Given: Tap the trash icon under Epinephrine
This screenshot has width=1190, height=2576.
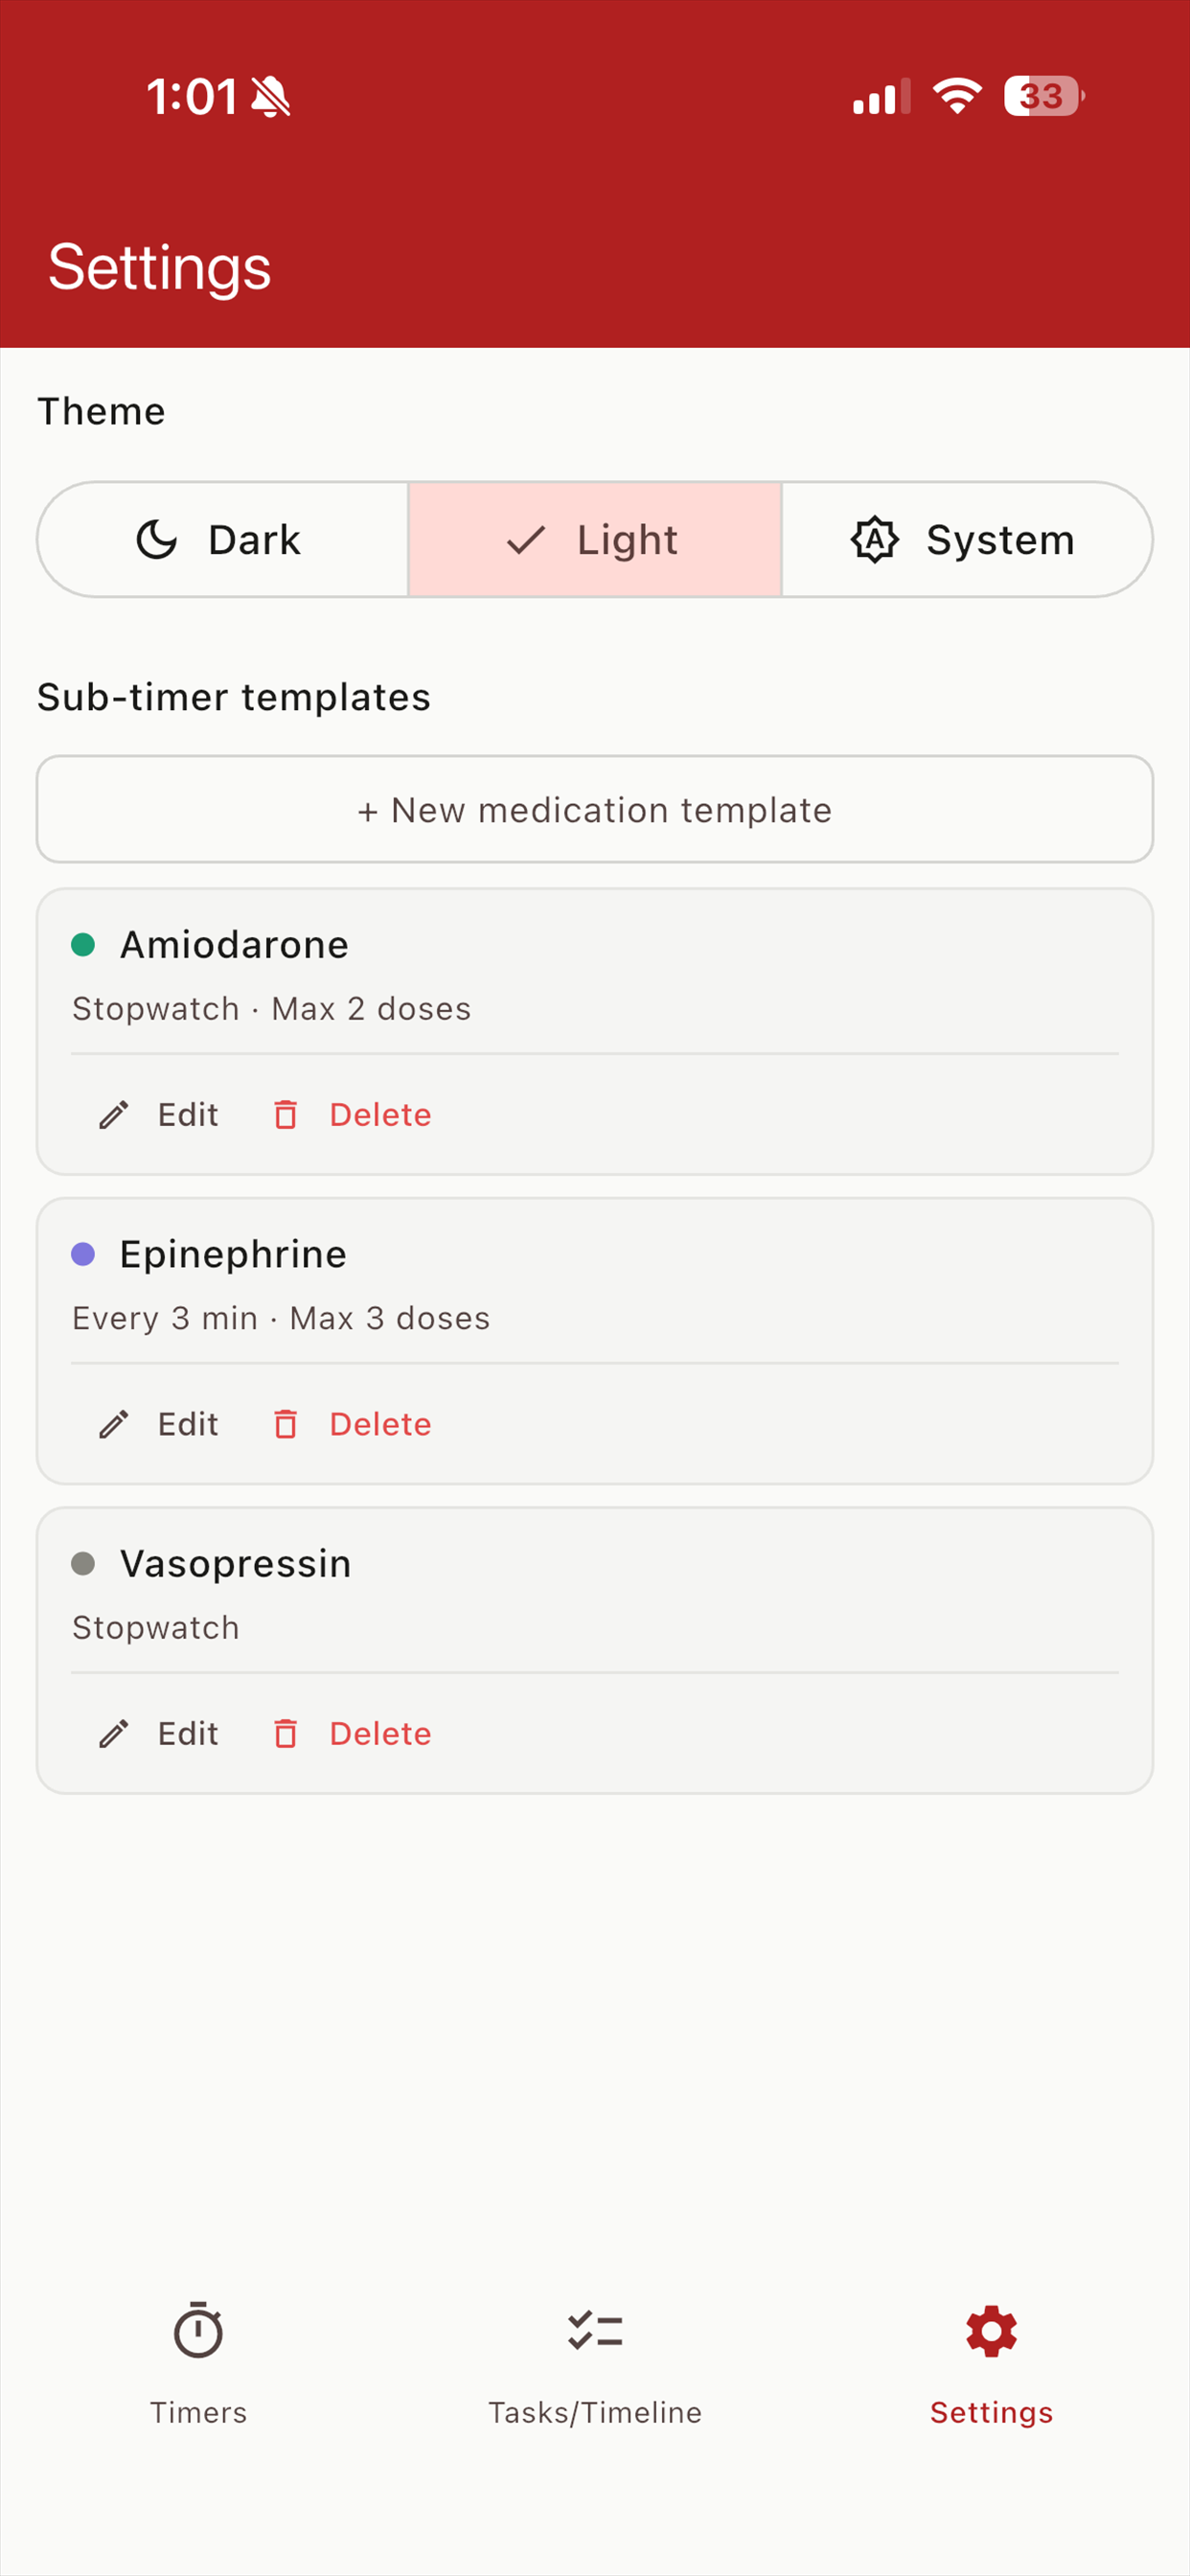Looking at the screenshot, I should coord(285,1424).
